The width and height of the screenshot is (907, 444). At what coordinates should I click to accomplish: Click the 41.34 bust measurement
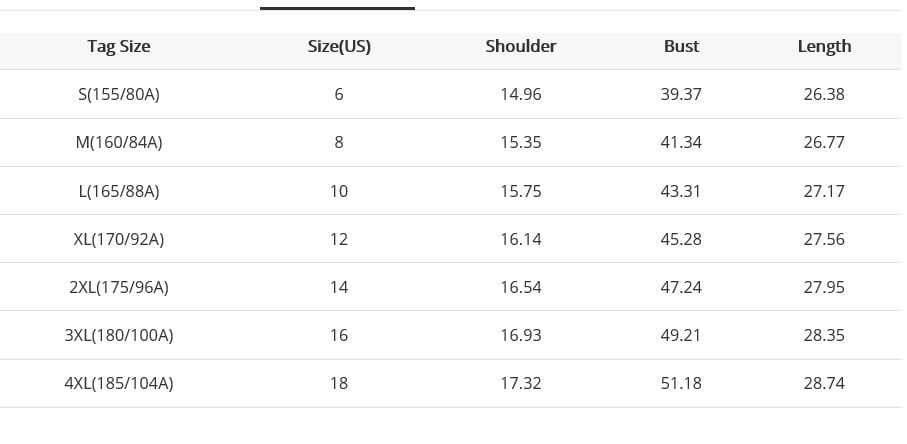681,142
